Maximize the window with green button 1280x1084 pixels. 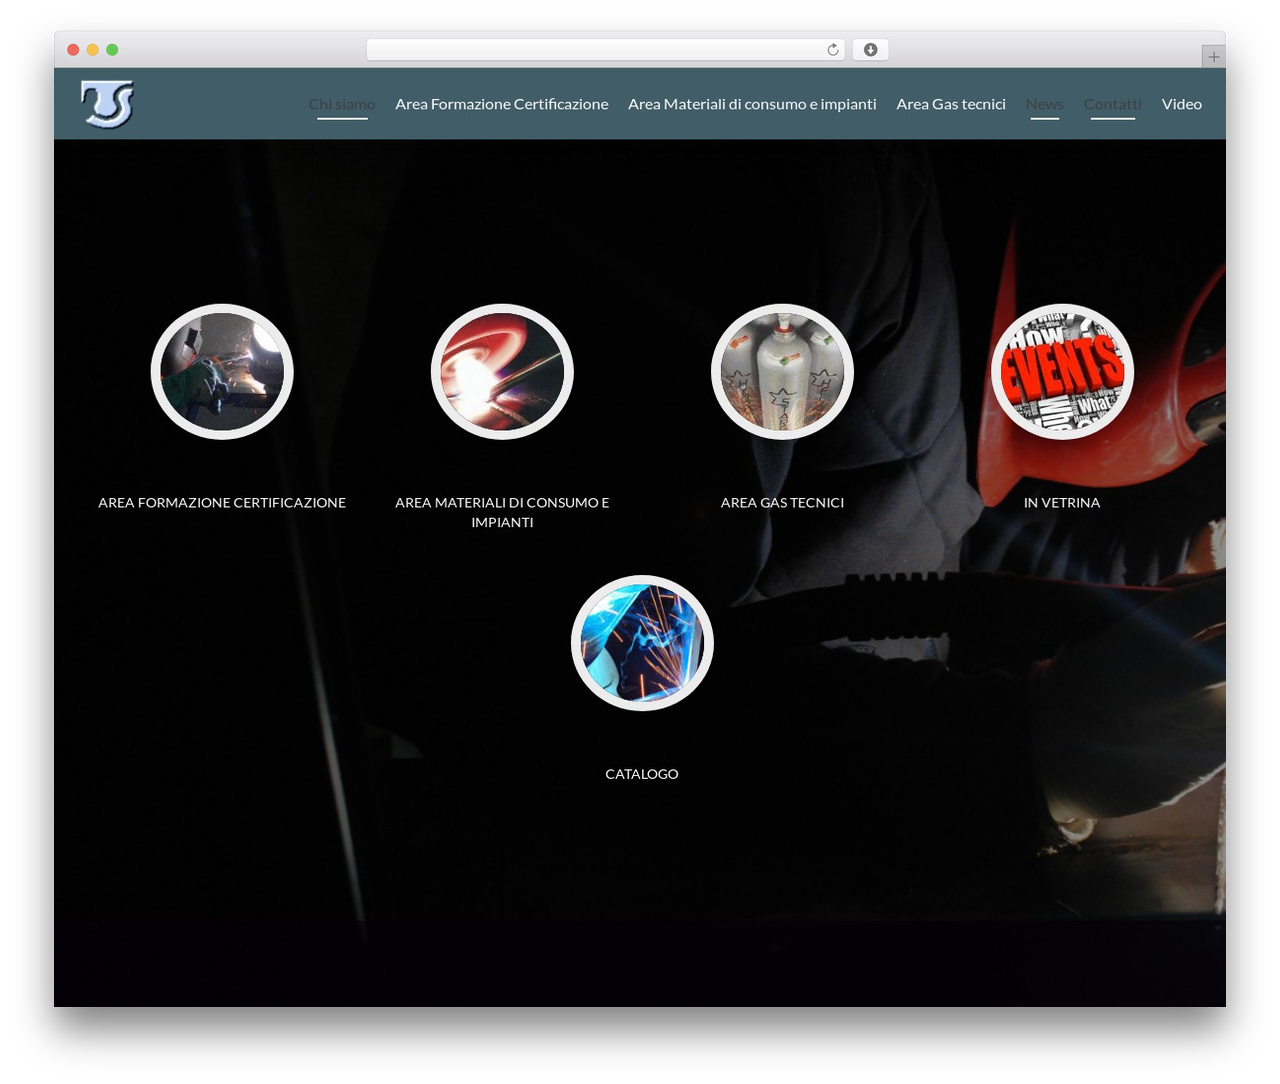(x=112, y=50)
